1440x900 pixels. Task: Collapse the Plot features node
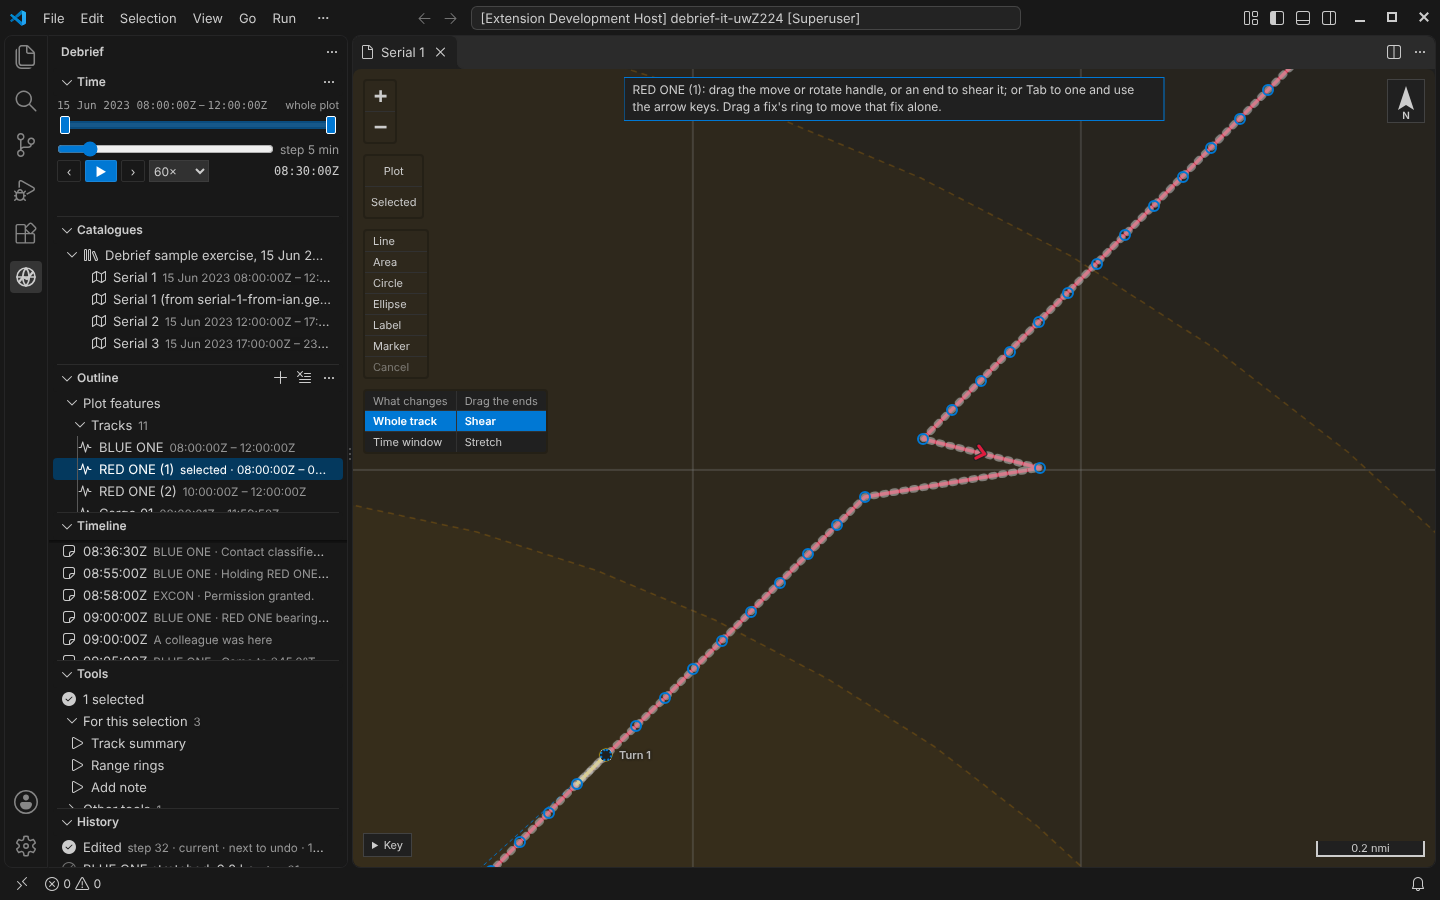click(72, 403)
